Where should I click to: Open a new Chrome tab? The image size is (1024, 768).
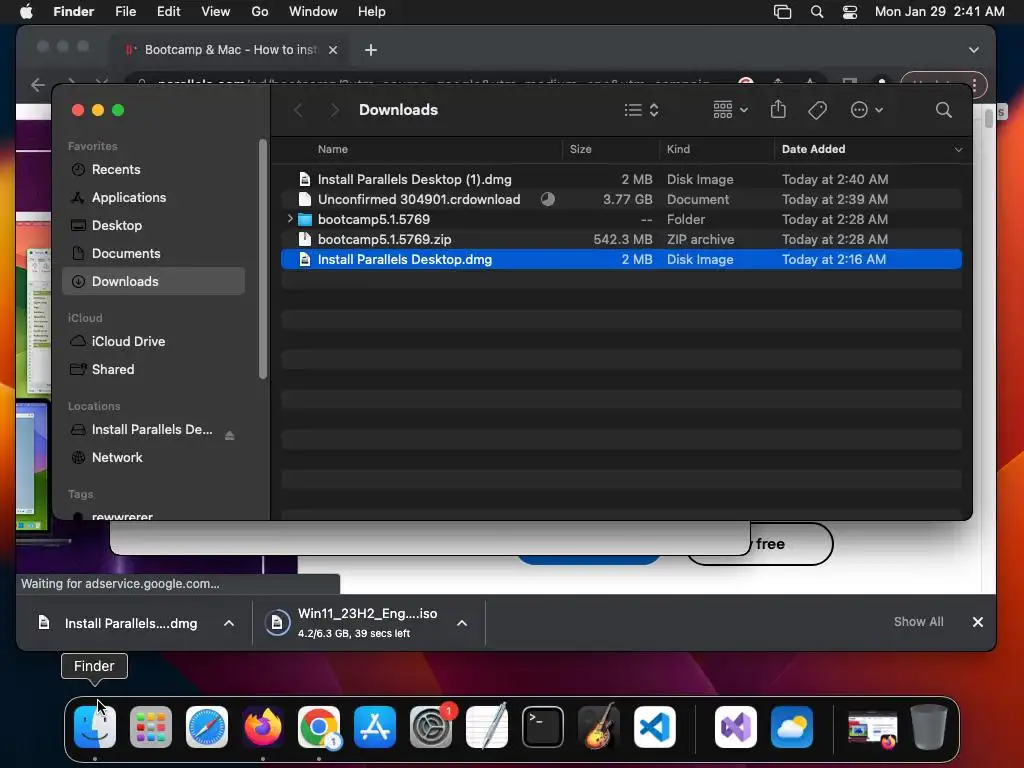371,50
